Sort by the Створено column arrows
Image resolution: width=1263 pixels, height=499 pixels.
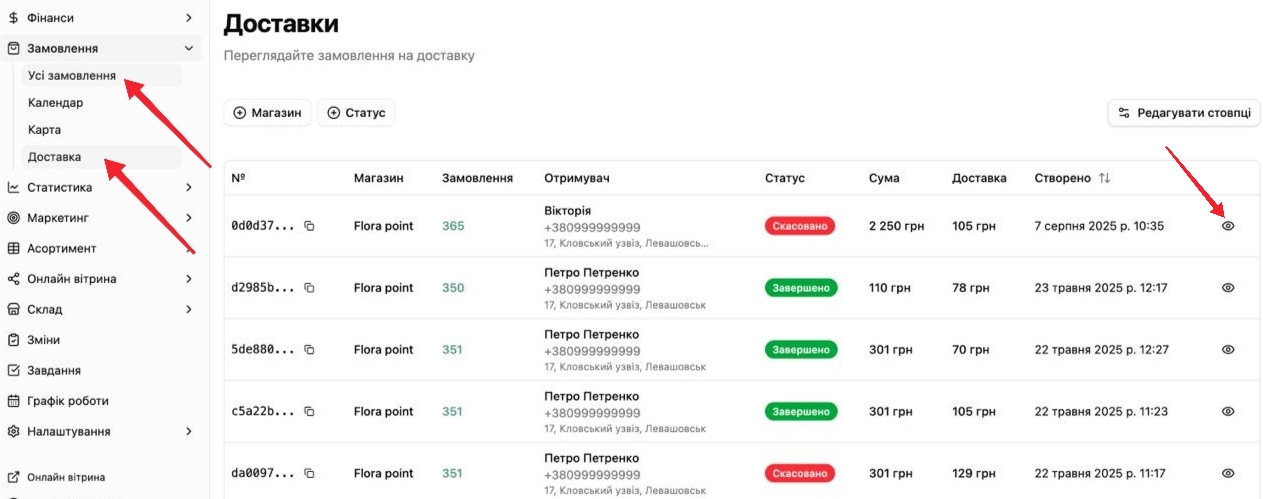pos(1104,178)
